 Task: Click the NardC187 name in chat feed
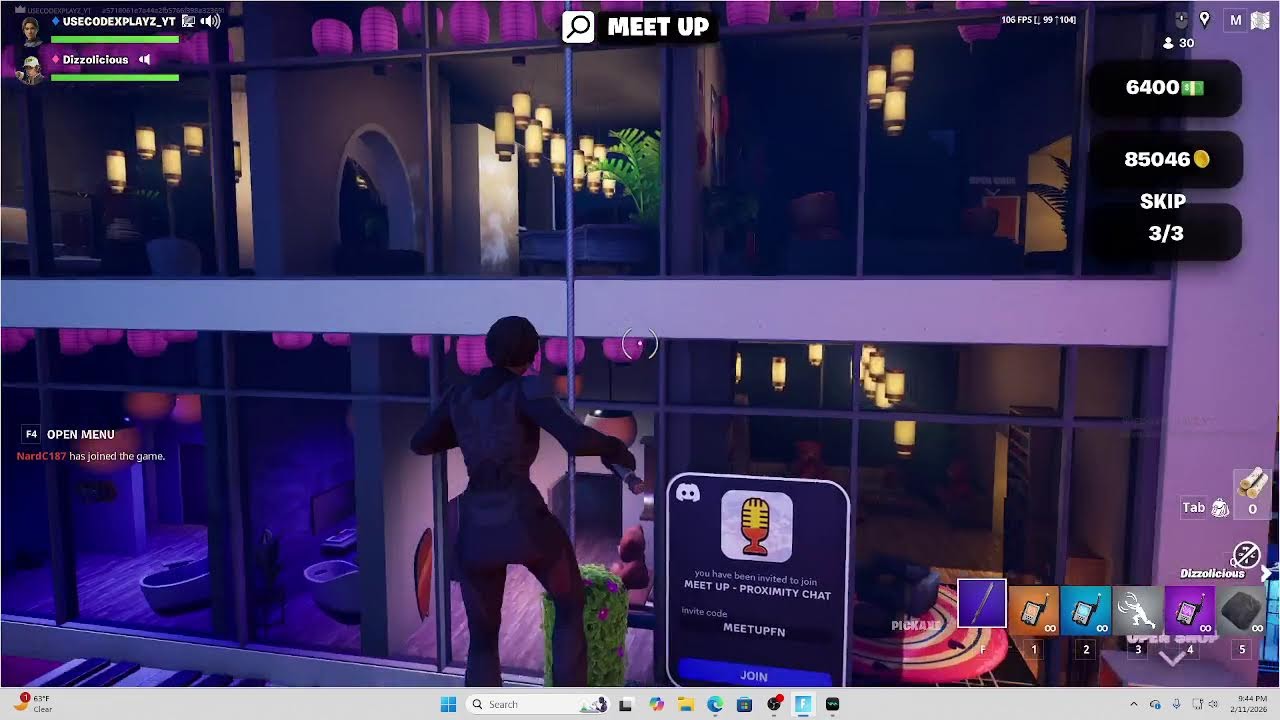(41, 456)
